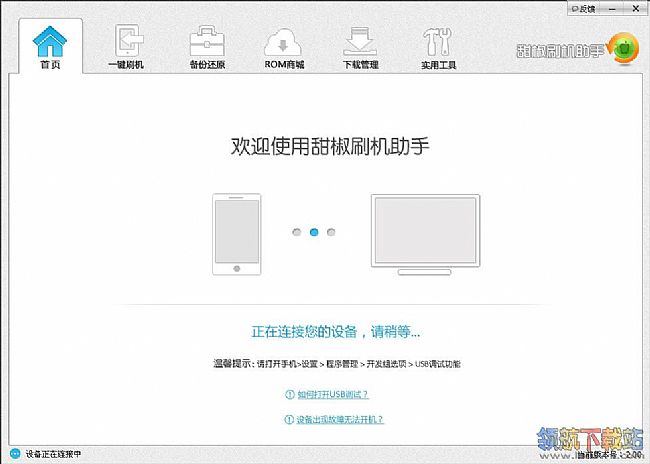Select the 实用工具 utilities tab
The width and height of the screenshot is (650, 464).
tap(438, 48)
